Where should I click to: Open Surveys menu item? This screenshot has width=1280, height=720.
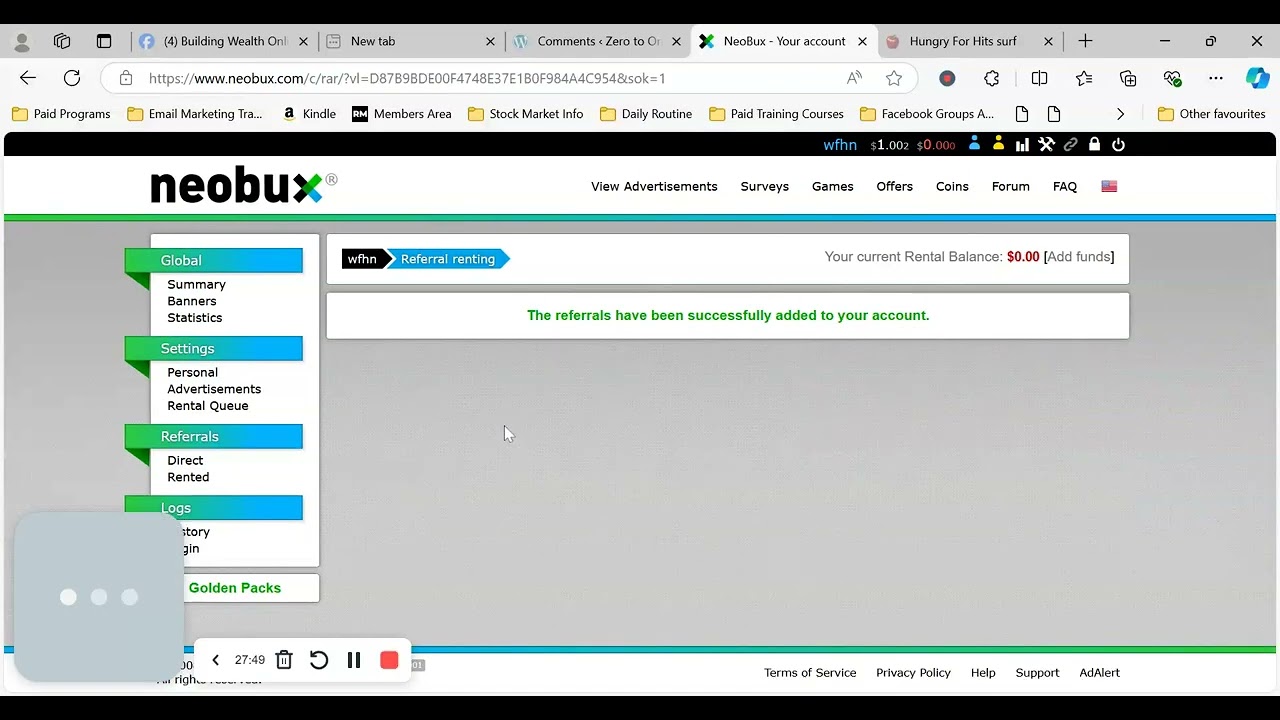point(765,186)
